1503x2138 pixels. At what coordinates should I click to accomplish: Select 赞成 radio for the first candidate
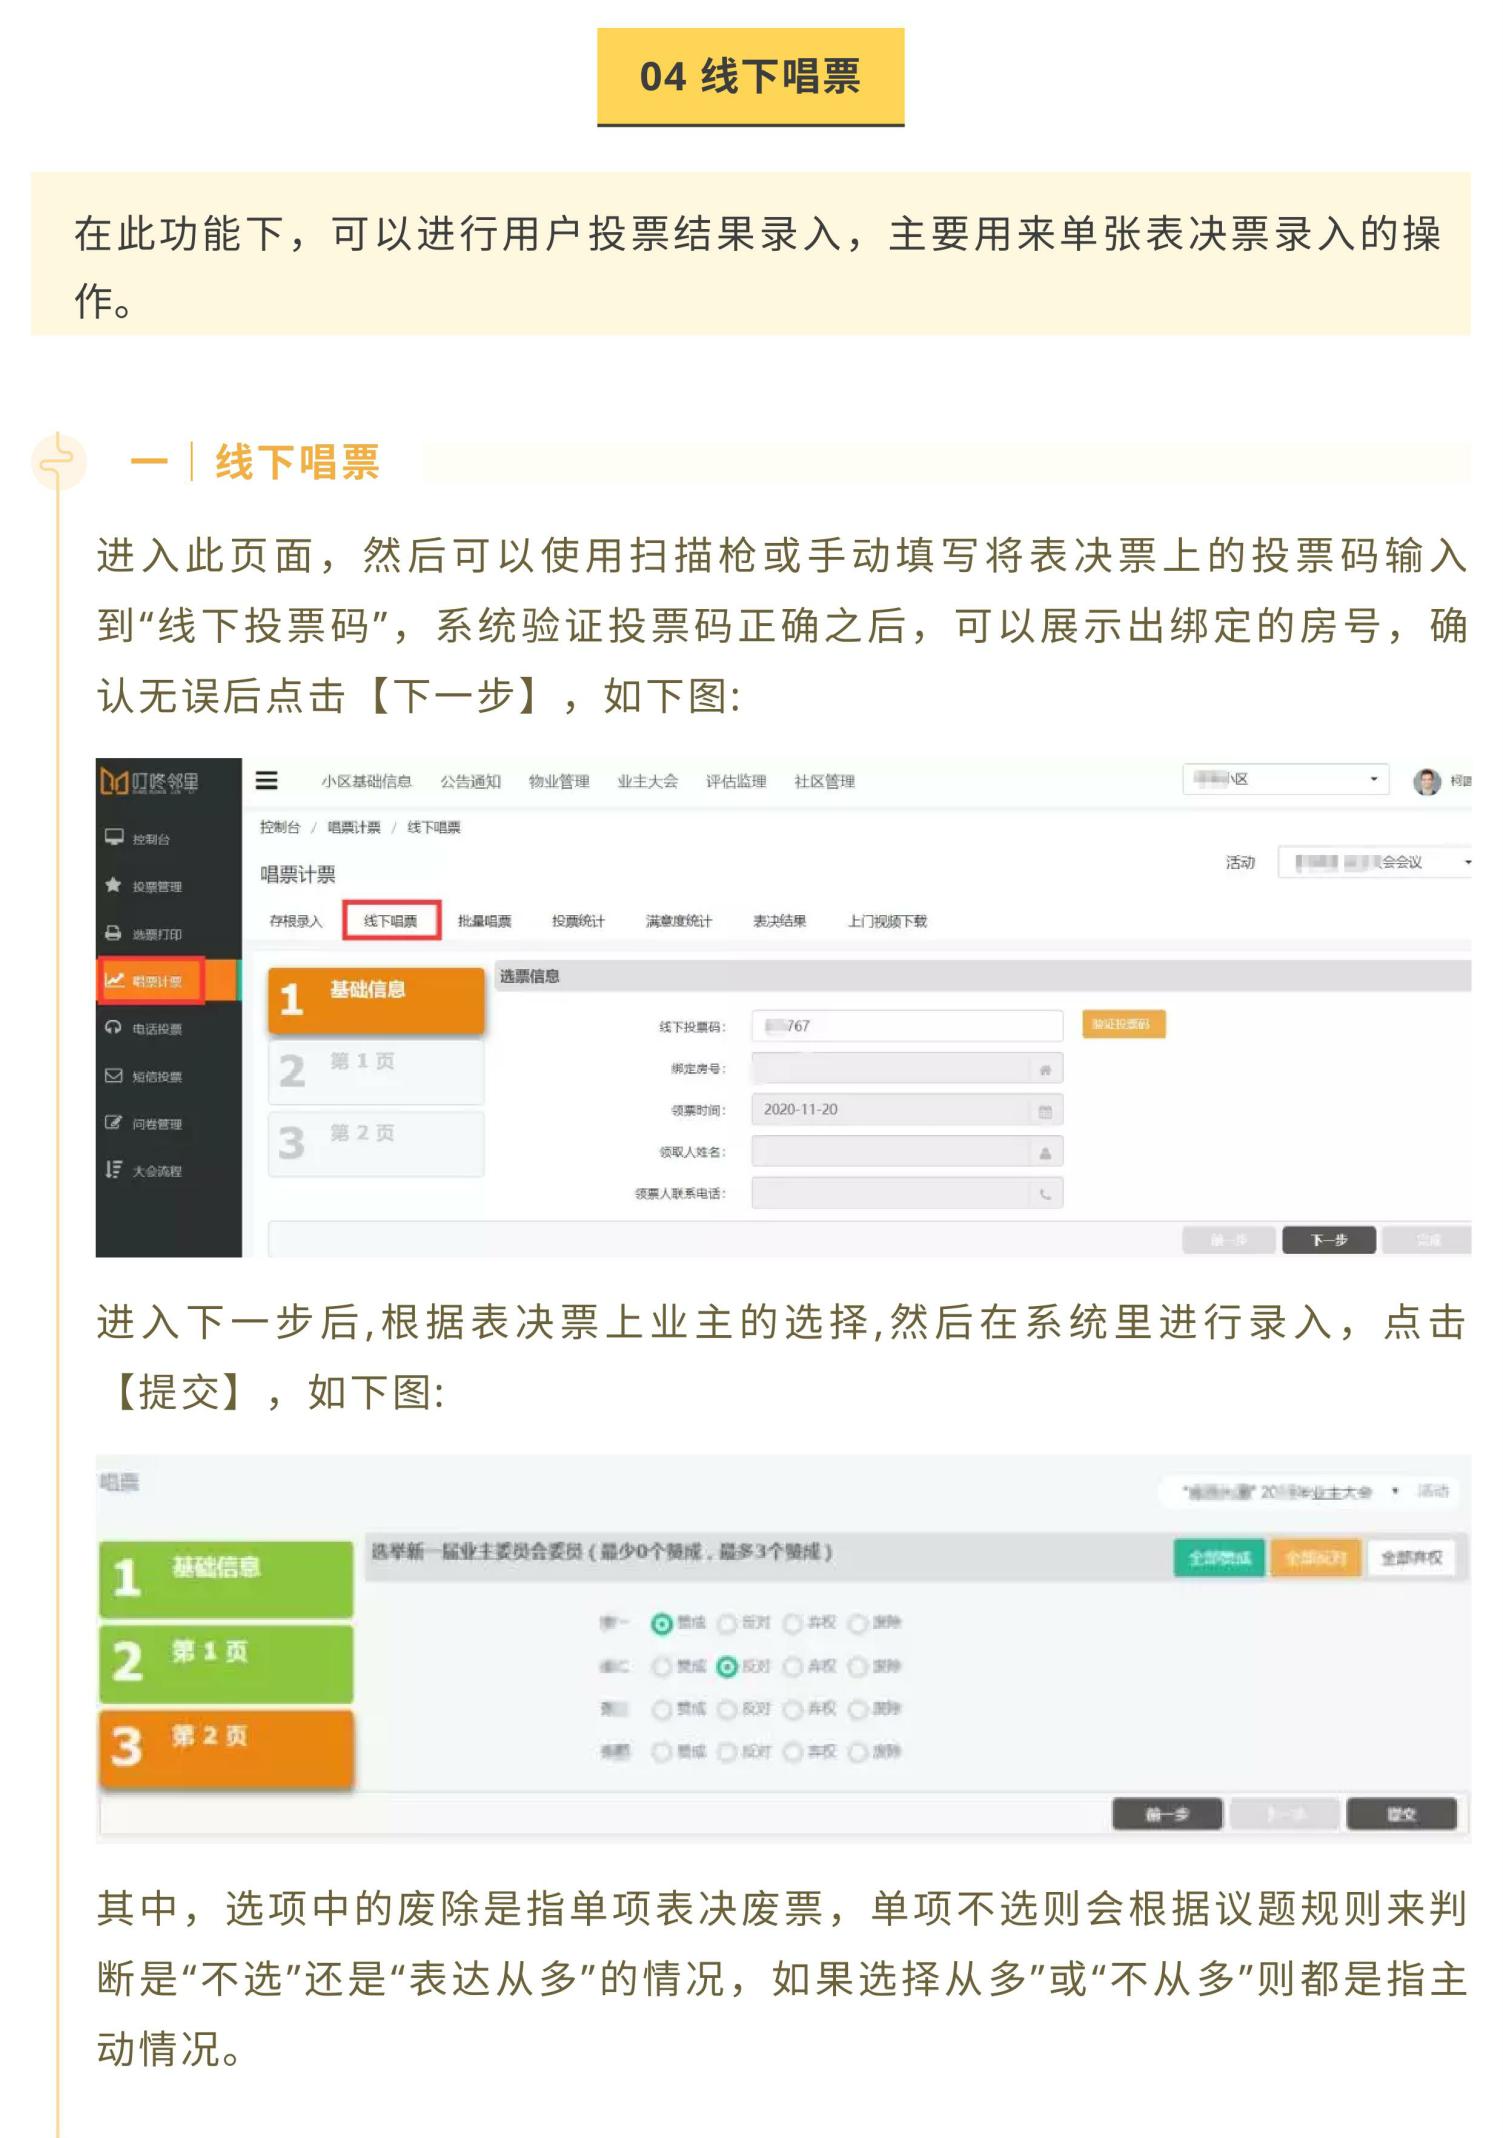click(661, 1624)
